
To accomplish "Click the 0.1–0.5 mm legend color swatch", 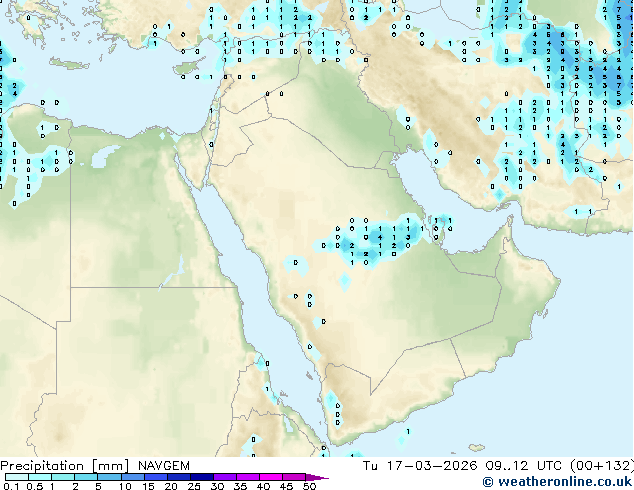I will tap(17, 477).
